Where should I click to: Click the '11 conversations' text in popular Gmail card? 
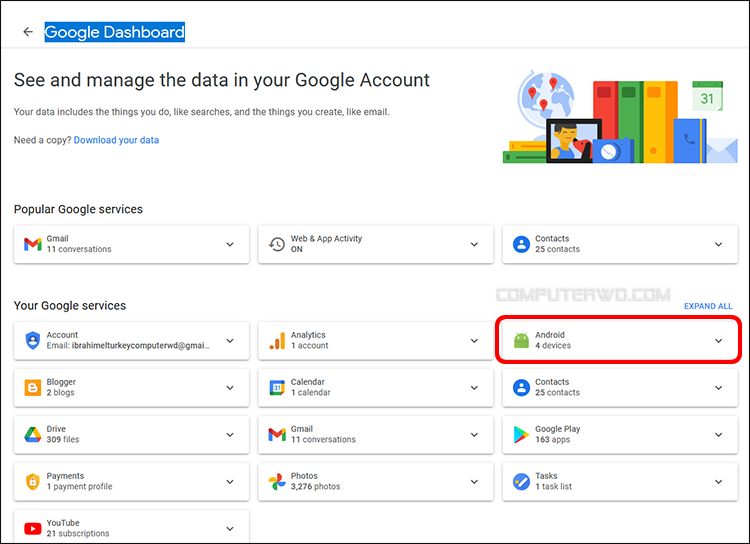pos(79,249)
